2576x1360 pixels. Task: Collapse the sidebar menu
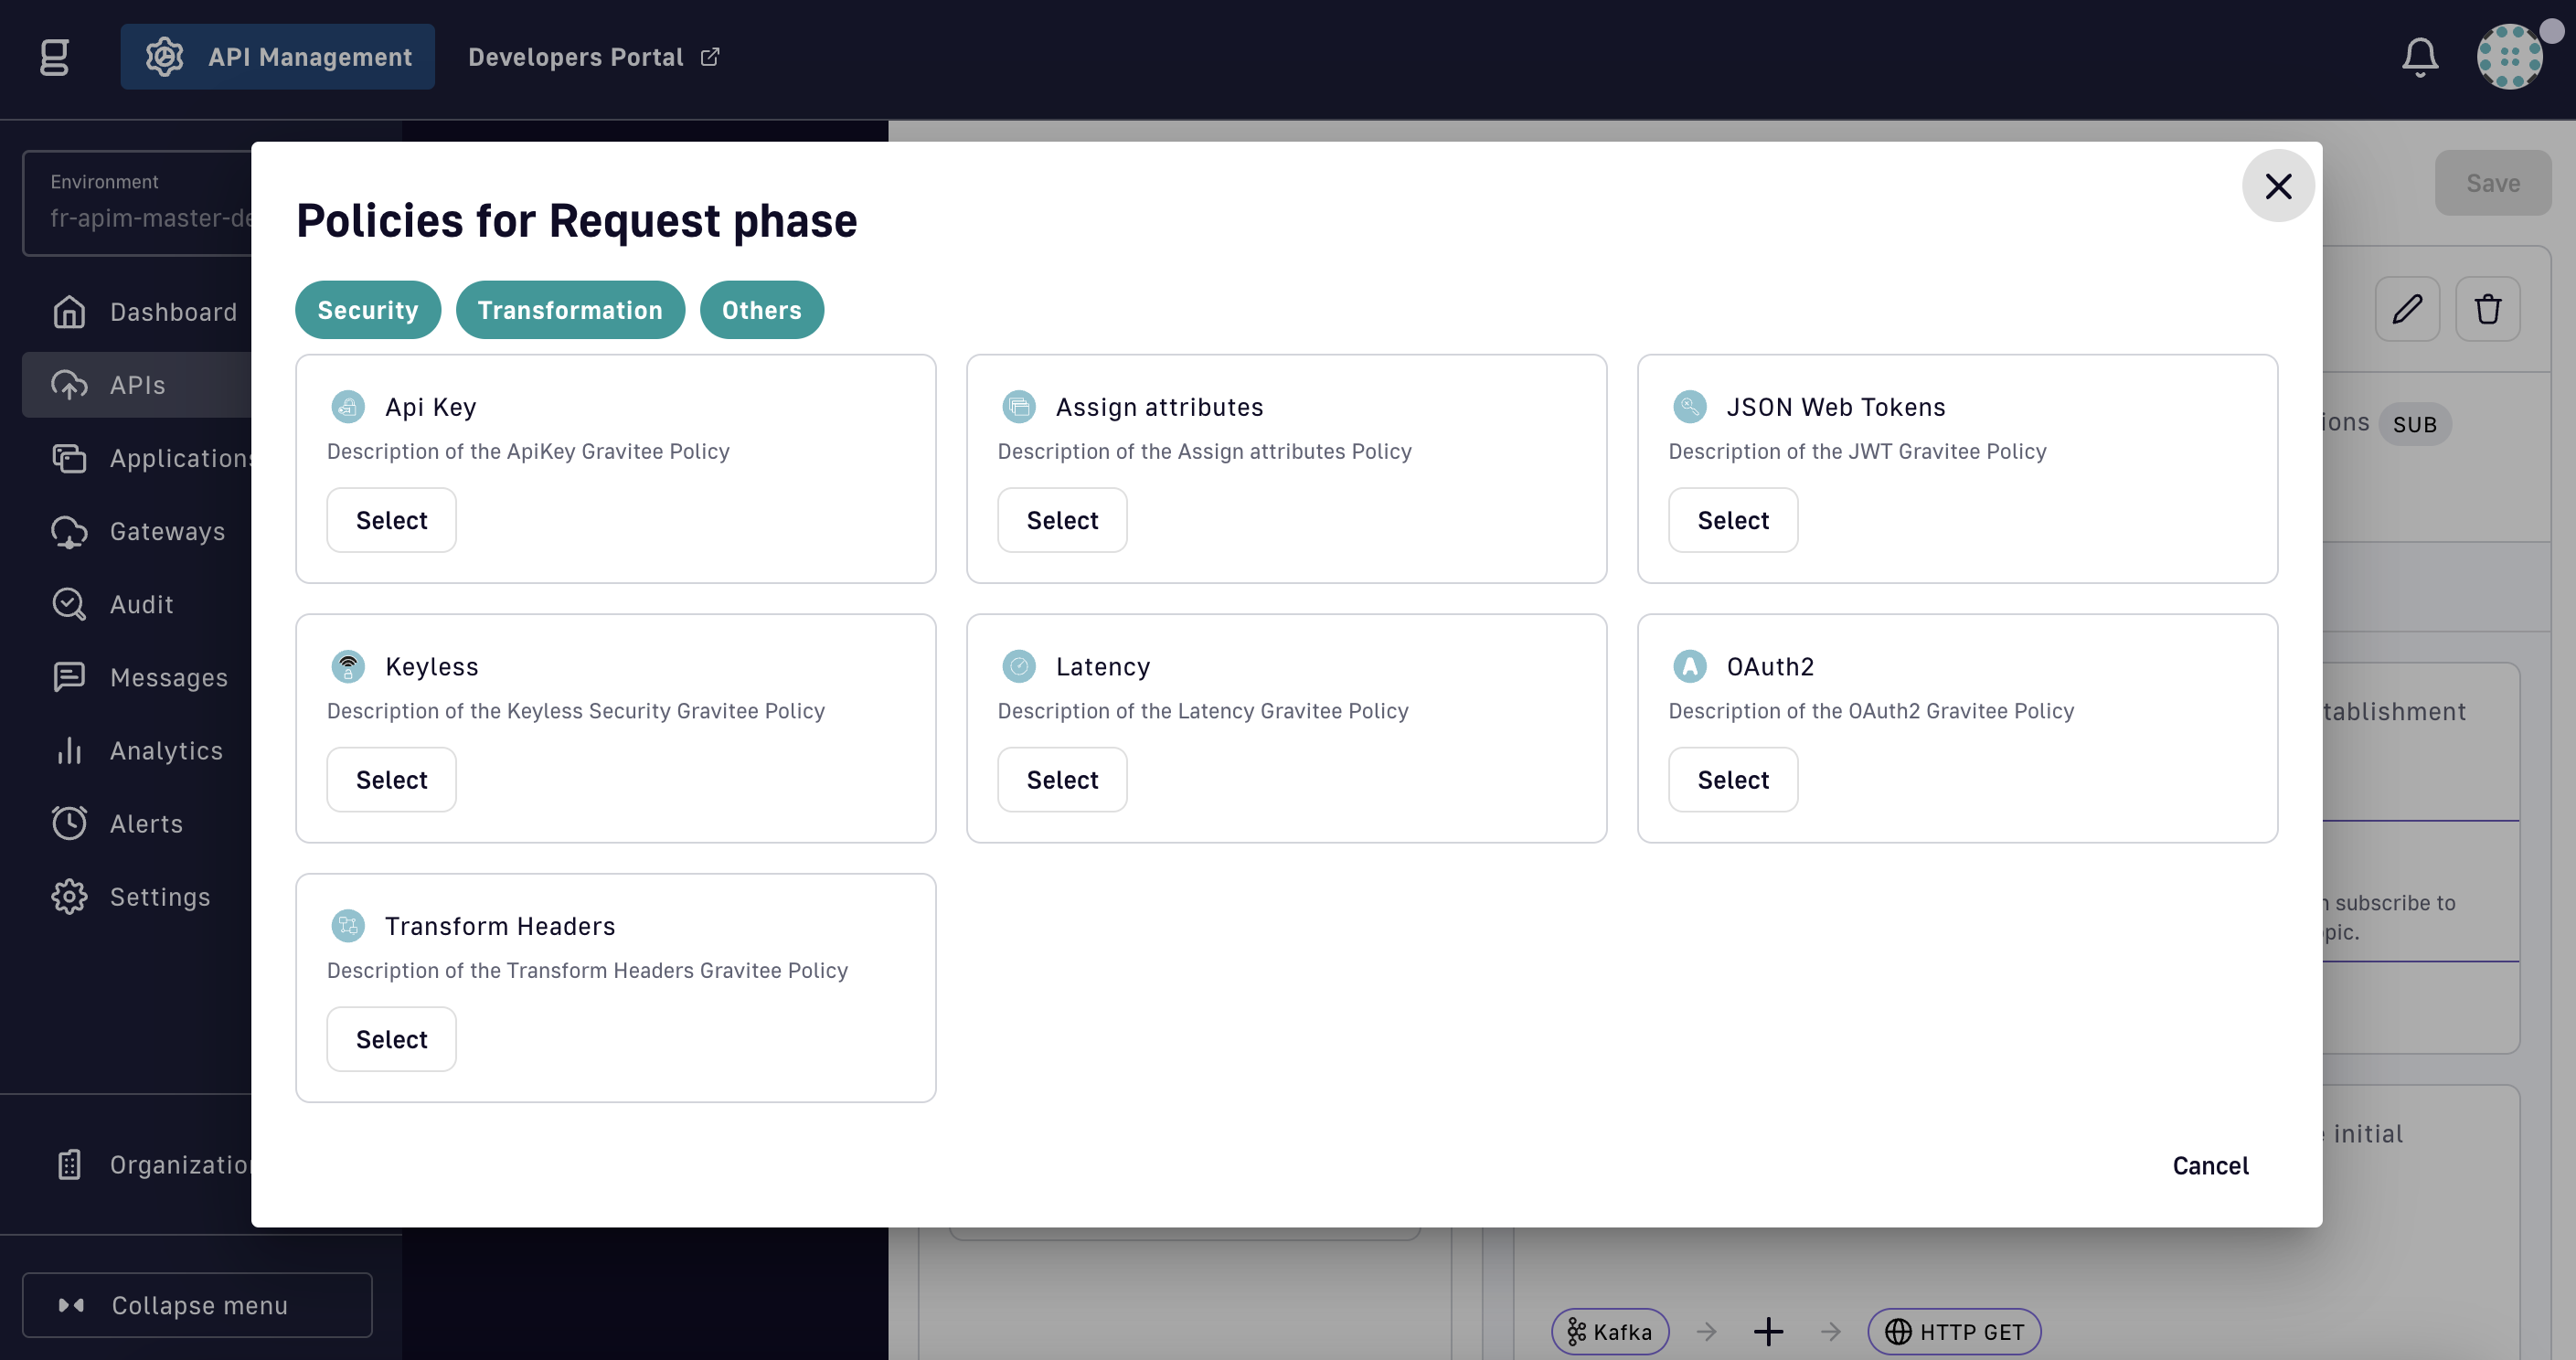point(197,1304)
